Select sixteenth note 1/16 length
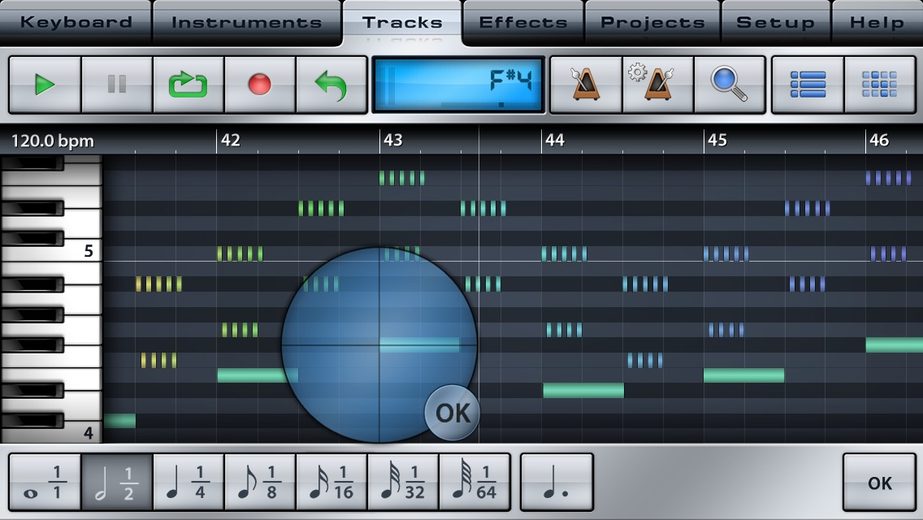This screenshot has height=520, width=923. click(x=331, y=482)
